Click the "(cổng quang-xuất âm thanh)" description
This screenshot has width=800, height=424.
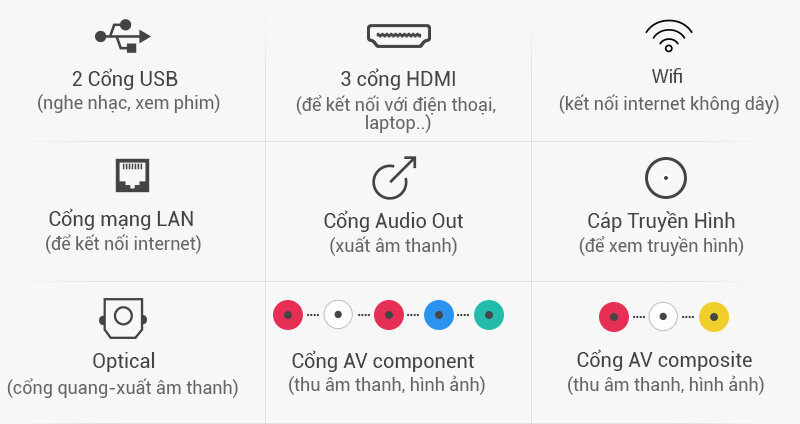[x=122, y=388]
